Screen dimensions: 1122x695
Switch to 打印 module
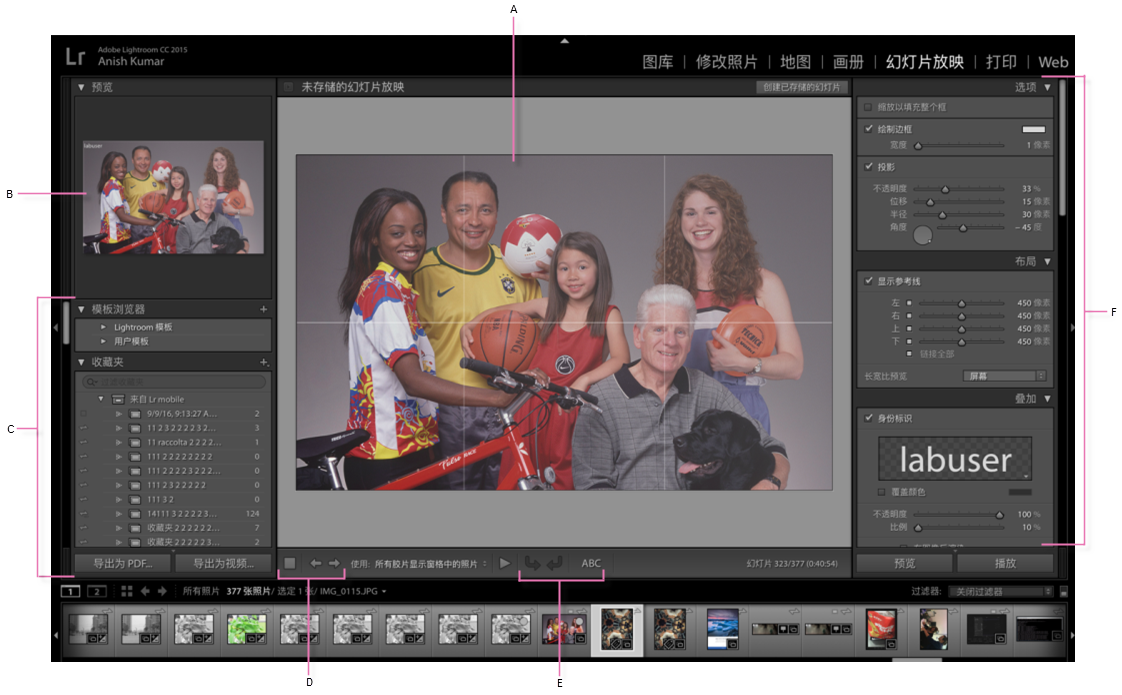(x=1001, y=62)
